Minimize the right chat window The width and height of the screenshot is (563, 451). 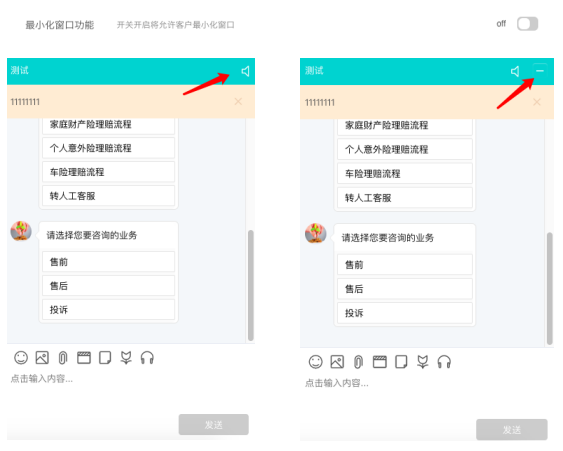[540, 71]
